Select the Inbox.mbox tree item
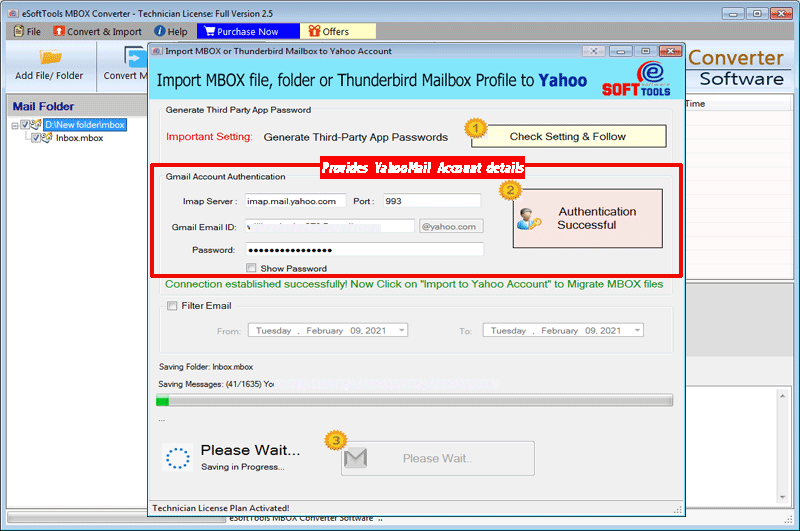This screenshot has width=800, height=531. pyautogui.click(x=80, y=138)
